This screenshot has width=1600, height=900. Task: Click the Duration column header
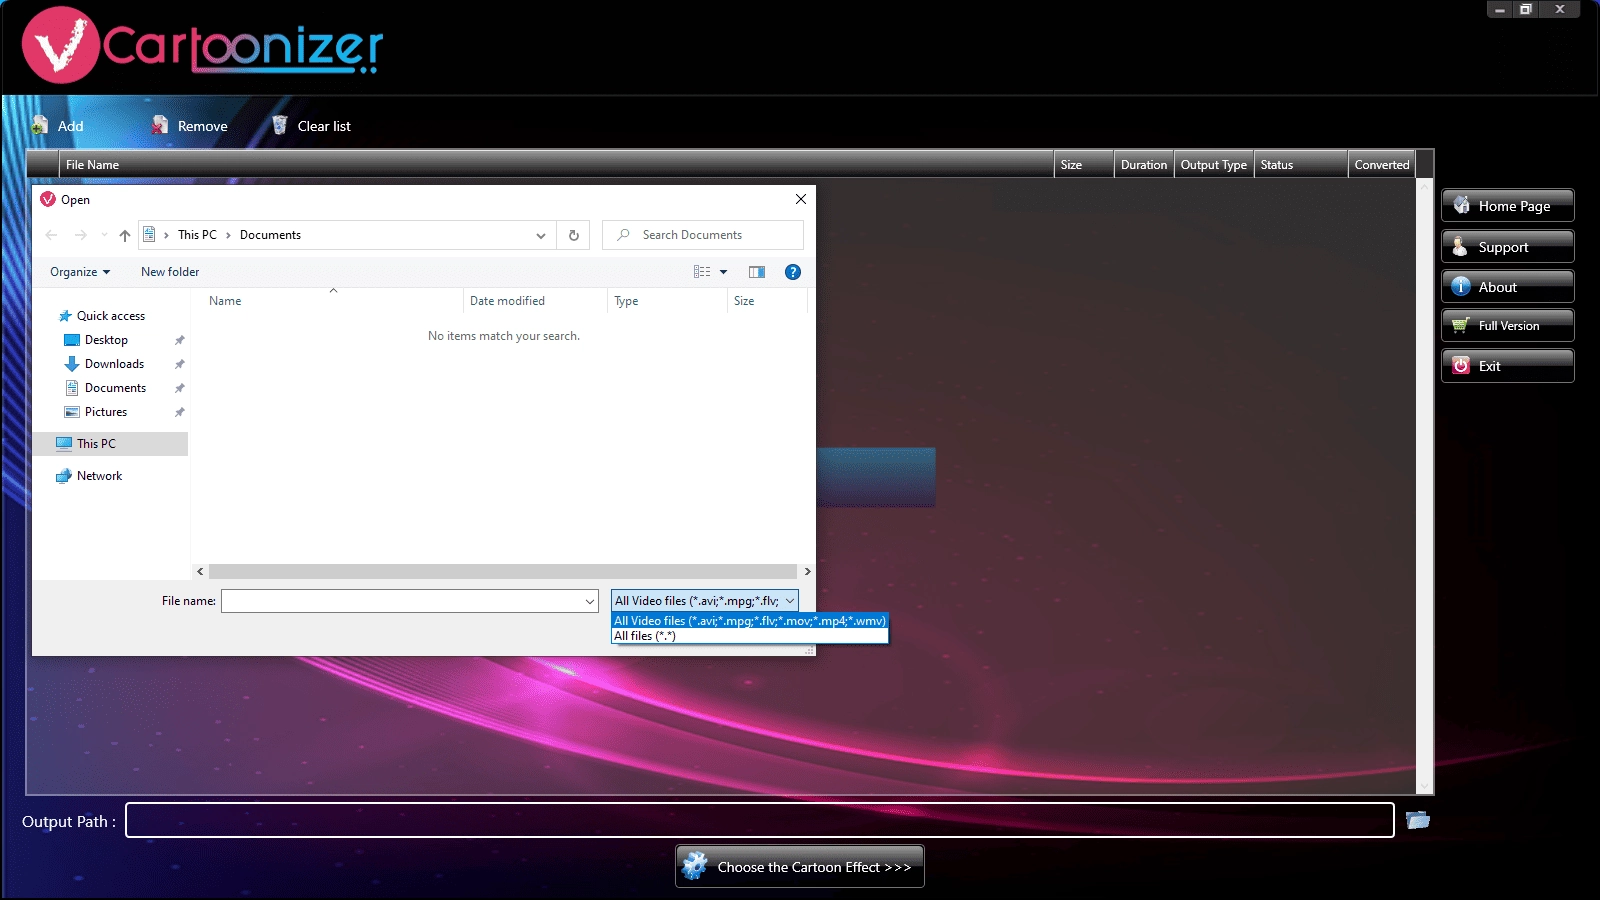(x=1144, y=165)
